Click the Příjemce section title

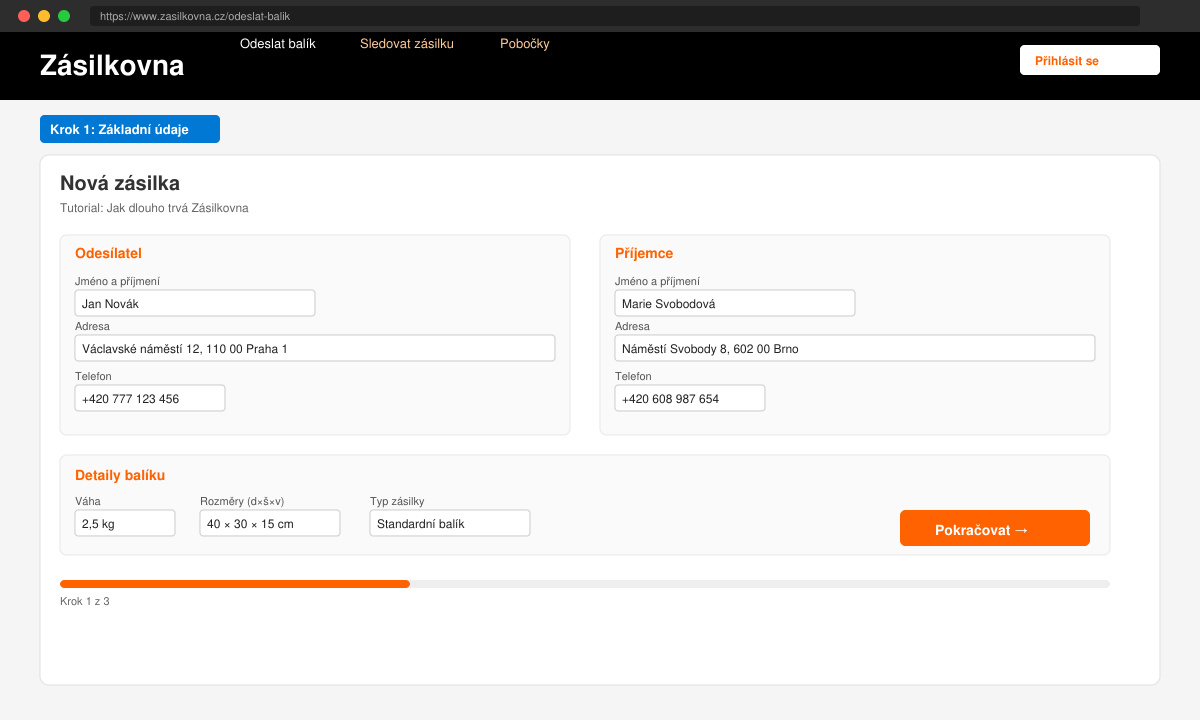(644, 253)
